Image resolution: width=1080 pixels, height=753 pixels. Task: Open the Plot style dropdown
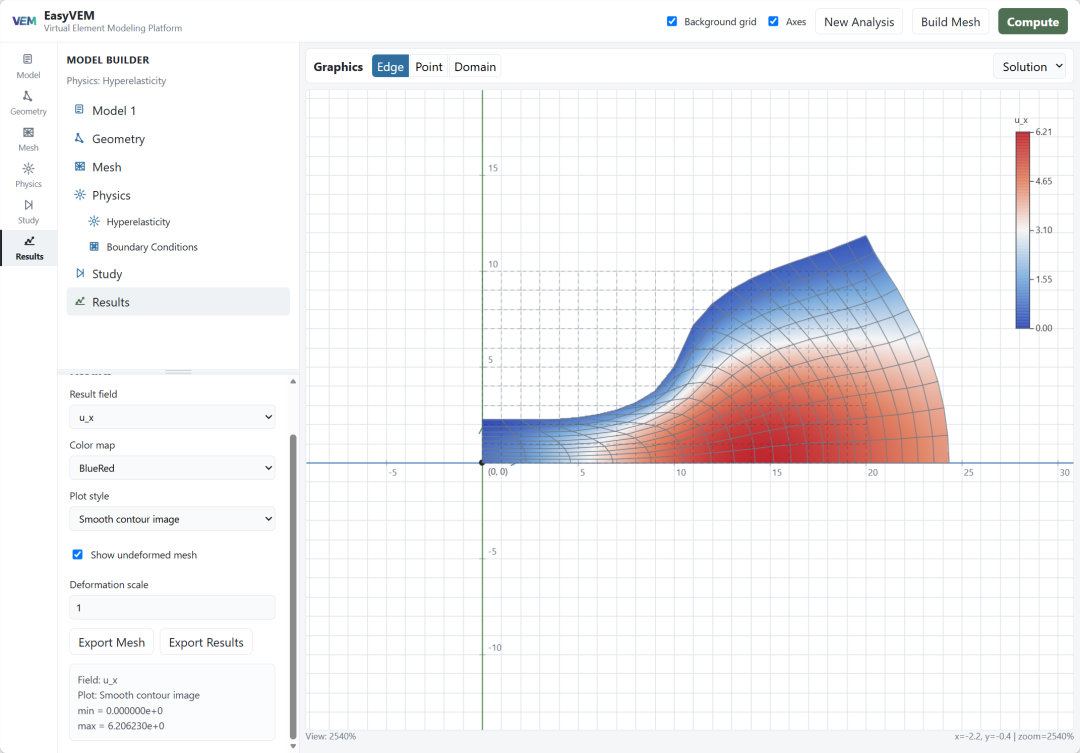coord(172,519)
